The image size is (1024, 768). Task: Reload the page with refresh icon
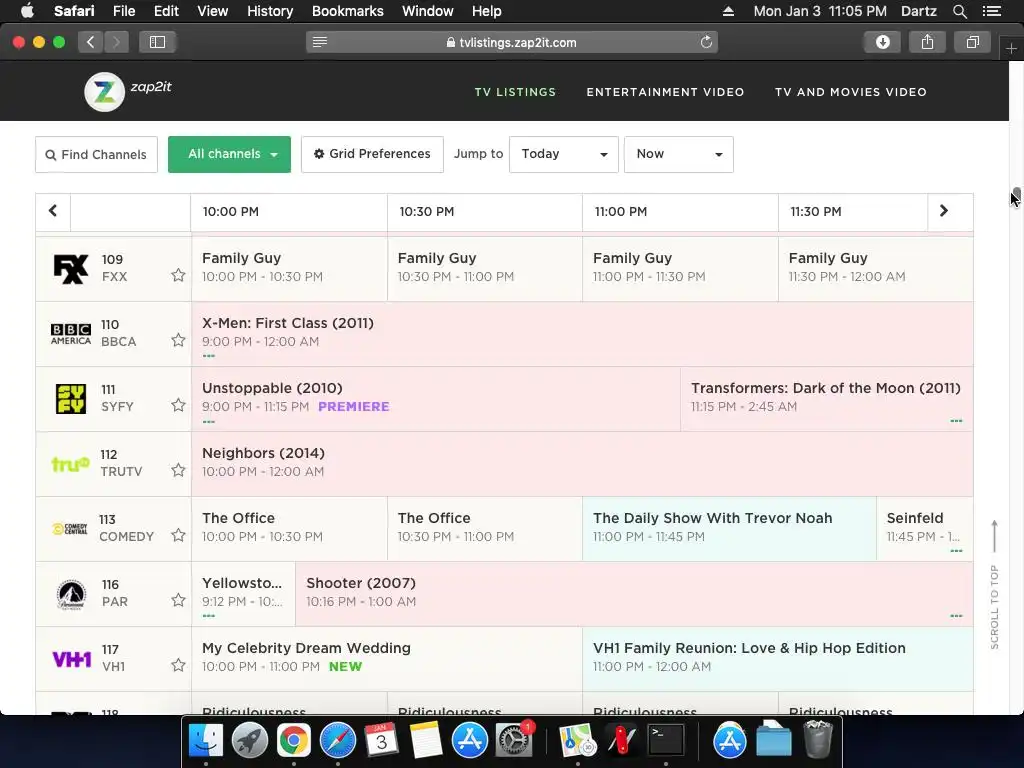(x=706, y=42)
